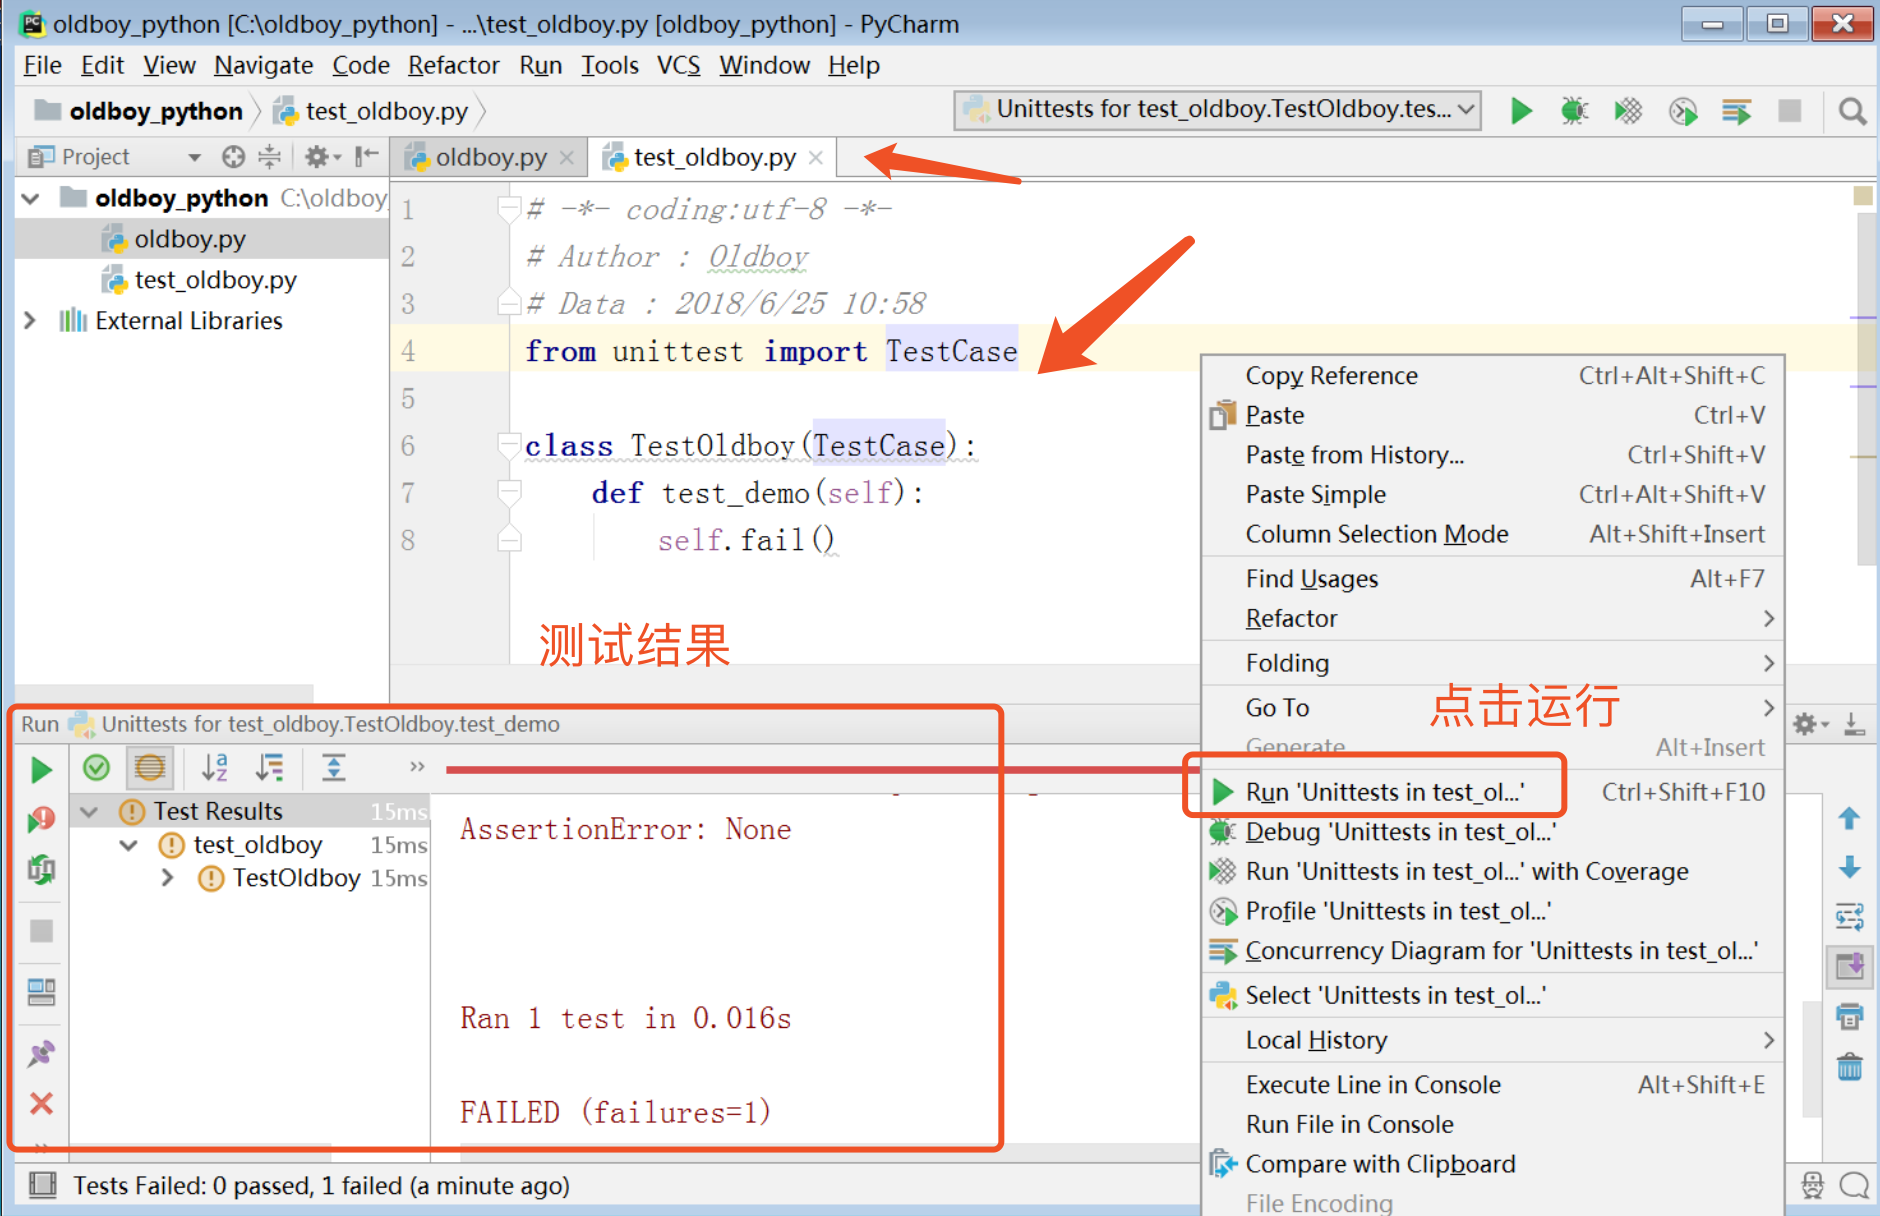The height and width of the screenshot is (1216, 1880).
Task: Run with Coverage toolbar icon
Action: coord(1628,111)
